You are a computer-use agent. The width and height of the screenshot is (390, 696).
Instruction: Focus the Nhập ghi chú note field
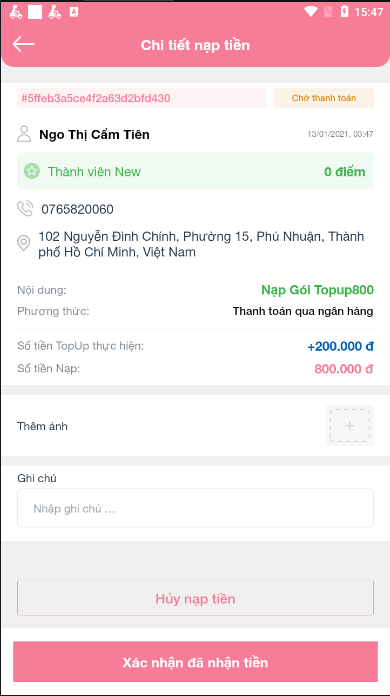195,508
